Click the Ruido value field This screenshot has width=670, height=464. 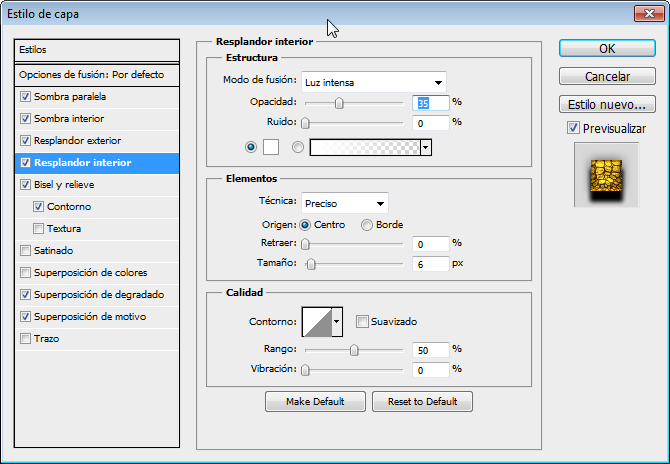click(x=431, y=123)
